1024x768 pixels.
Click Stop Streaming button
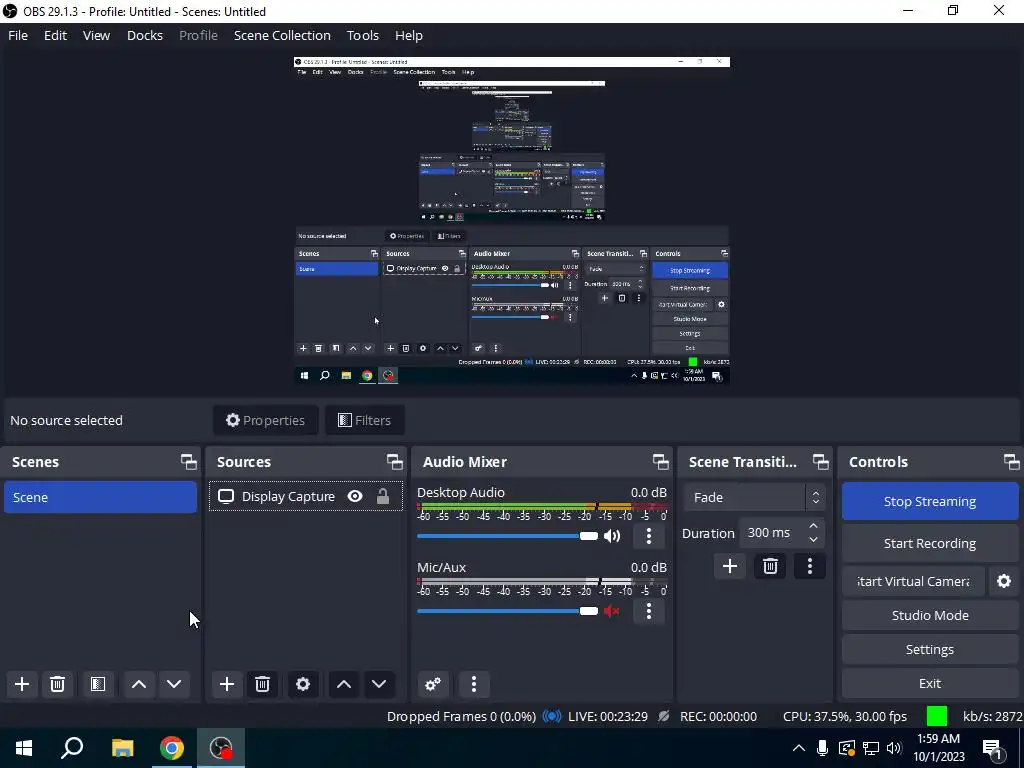tap(930, 502)
